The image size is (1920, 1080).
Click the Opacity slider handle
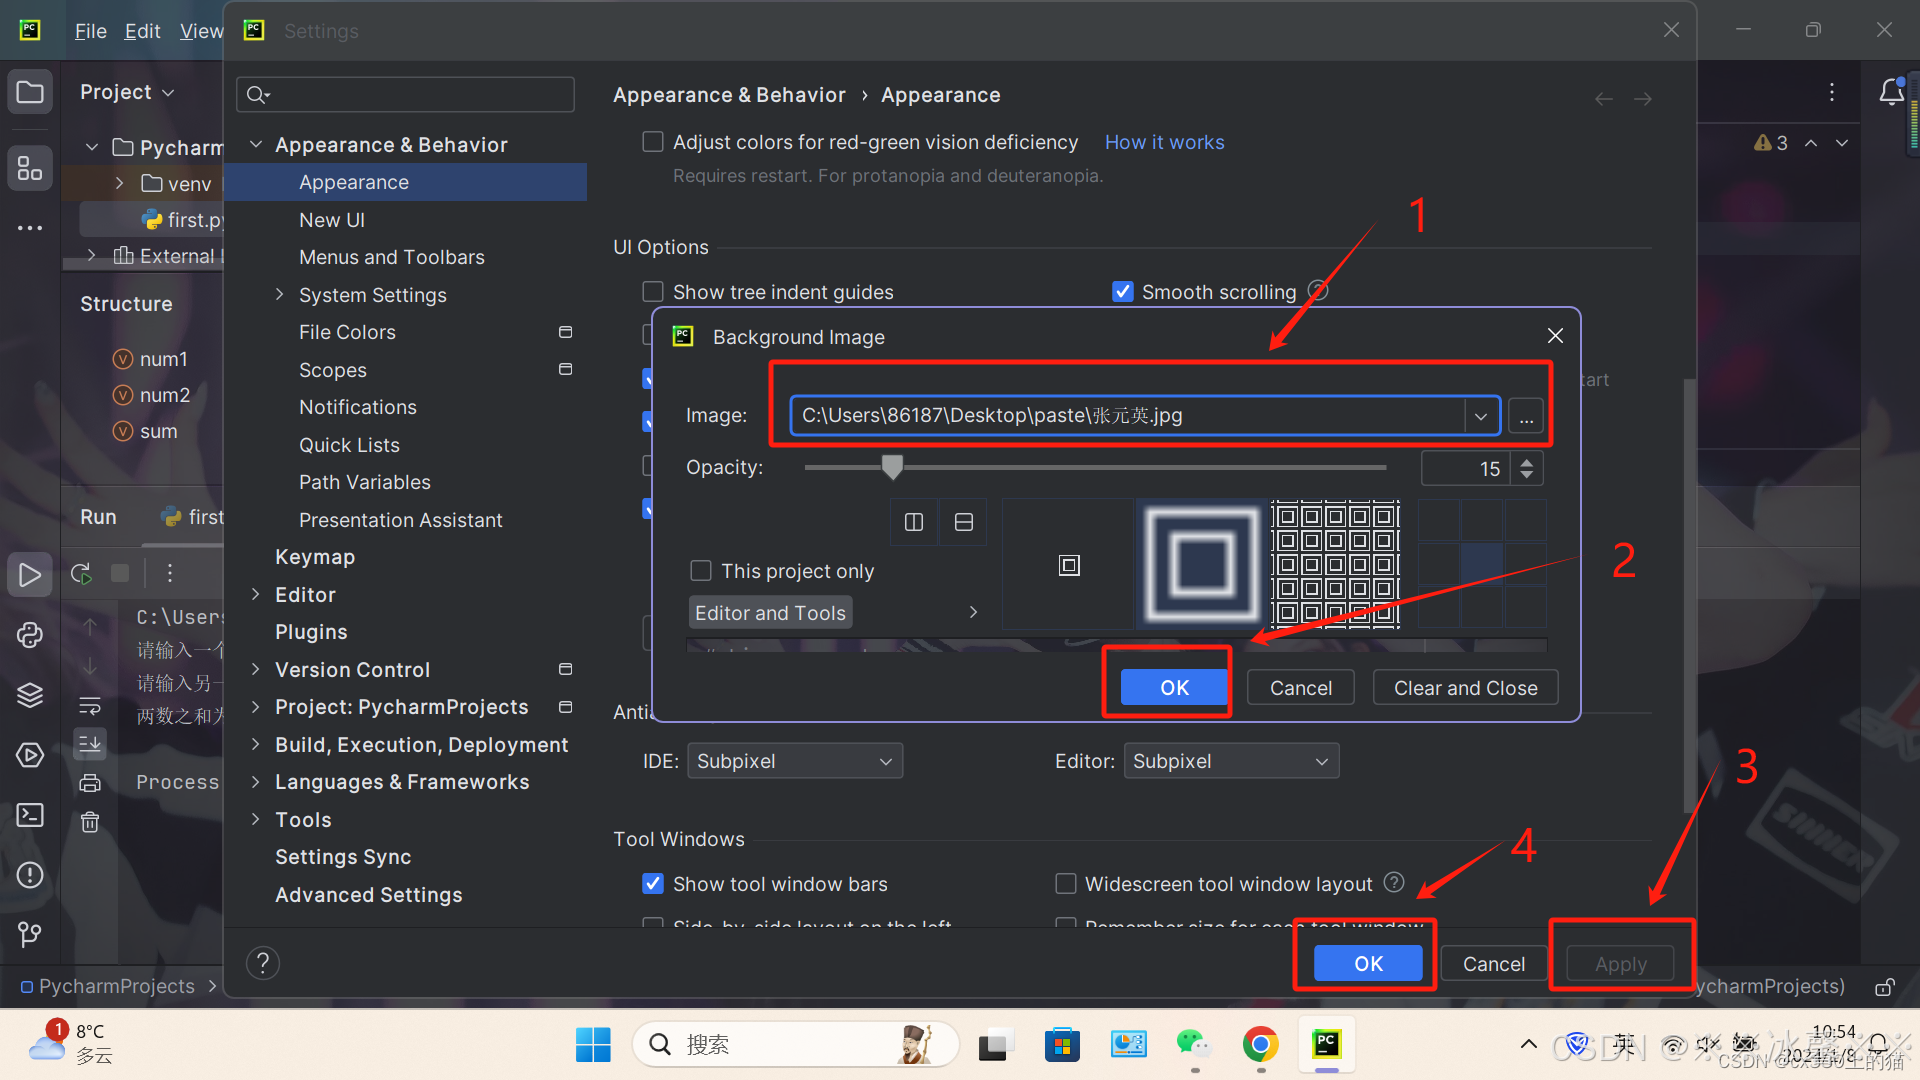click(892, 466)
